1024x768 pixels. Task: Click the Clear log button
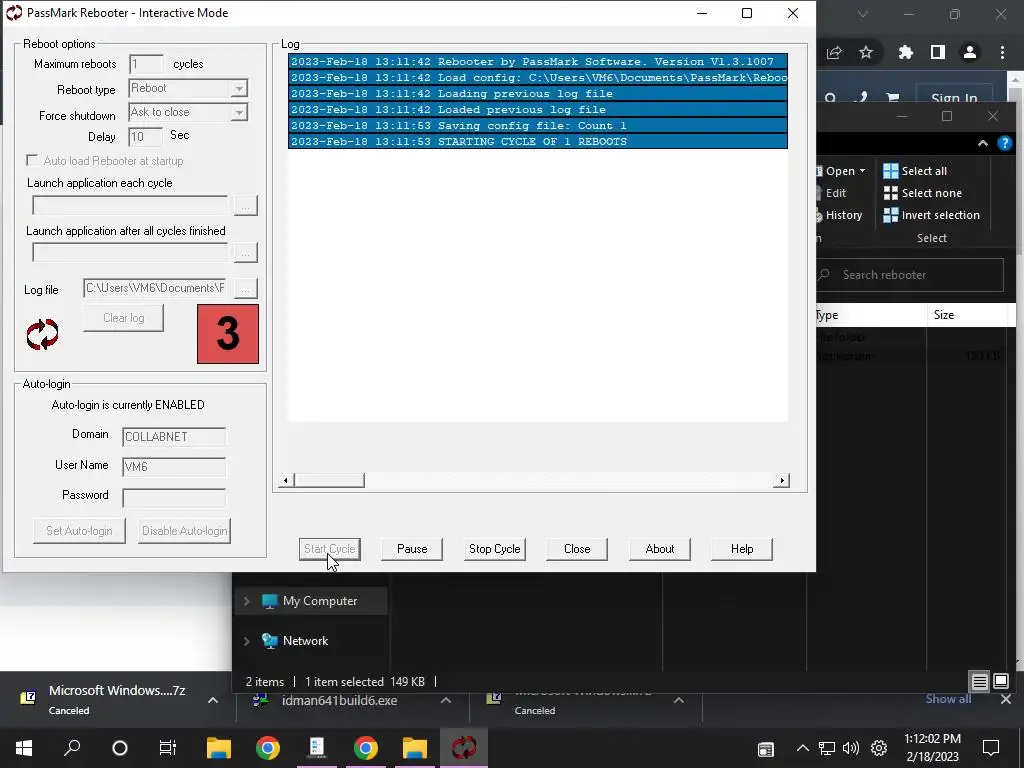pos(123,318)
